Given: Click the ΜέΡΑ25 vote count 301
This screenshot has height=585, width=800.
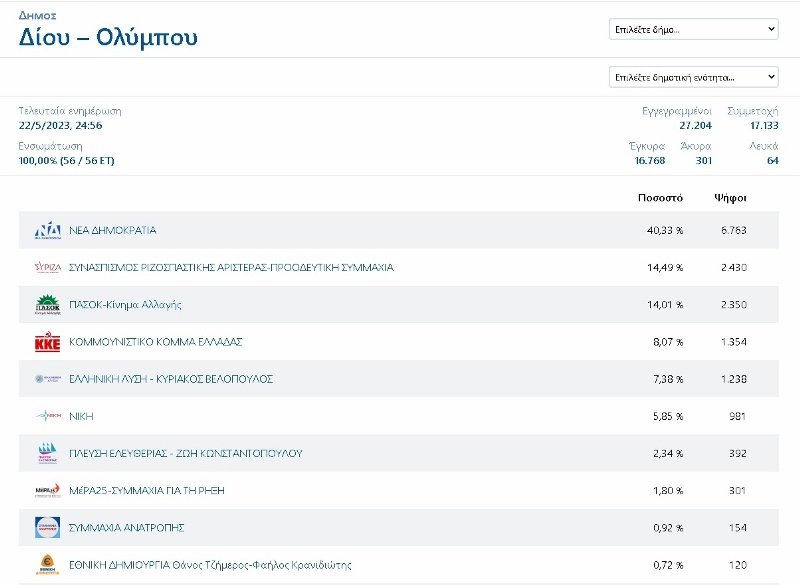Looking at the screenshot, I should tap(738, 491).
